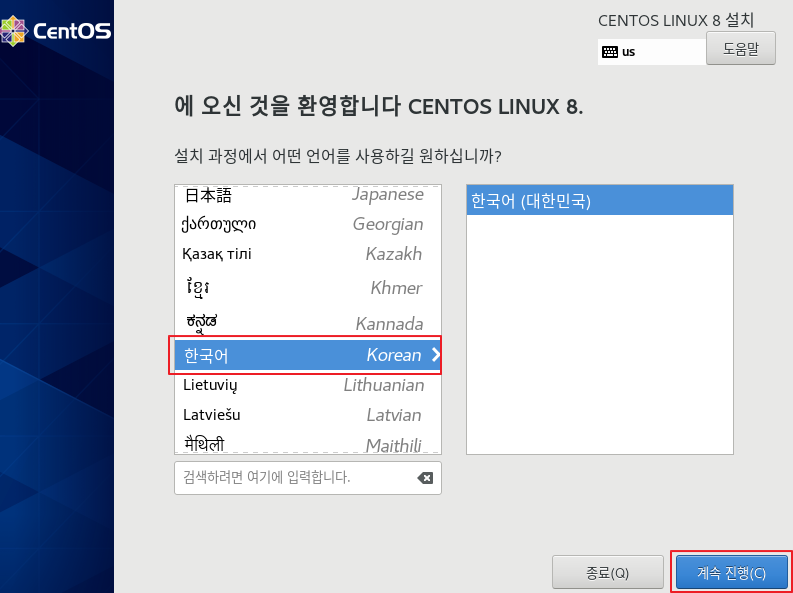
Task: Clear search field with backspace icon
Action: point(425,478)
